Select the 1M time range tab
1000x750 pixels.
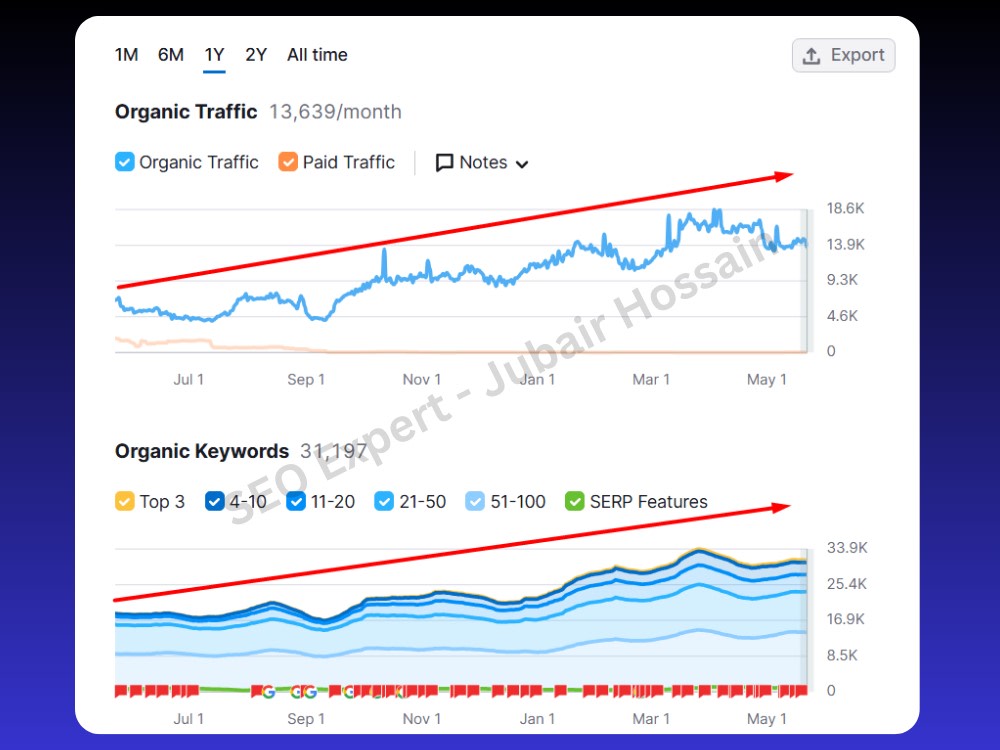[126, 55]
